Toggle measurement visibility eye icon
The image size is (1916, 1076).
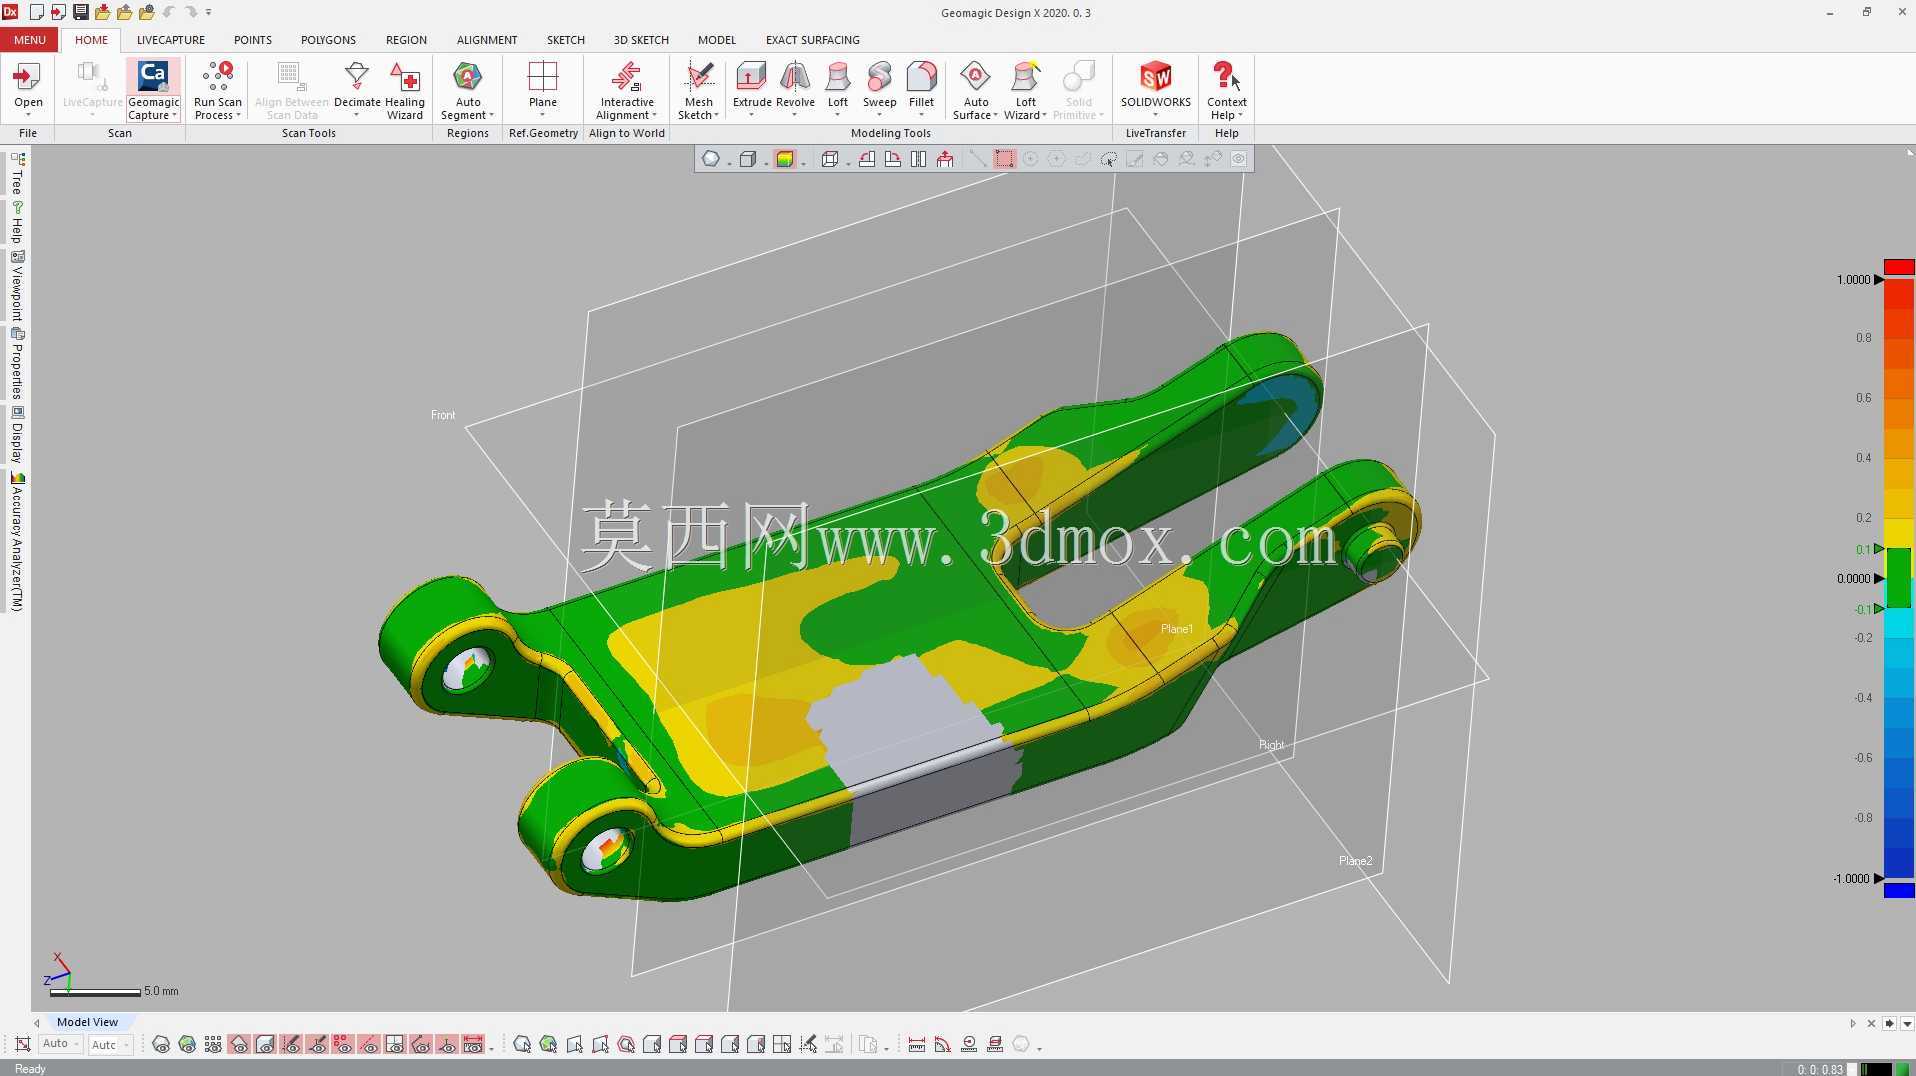pos(473,1045)
